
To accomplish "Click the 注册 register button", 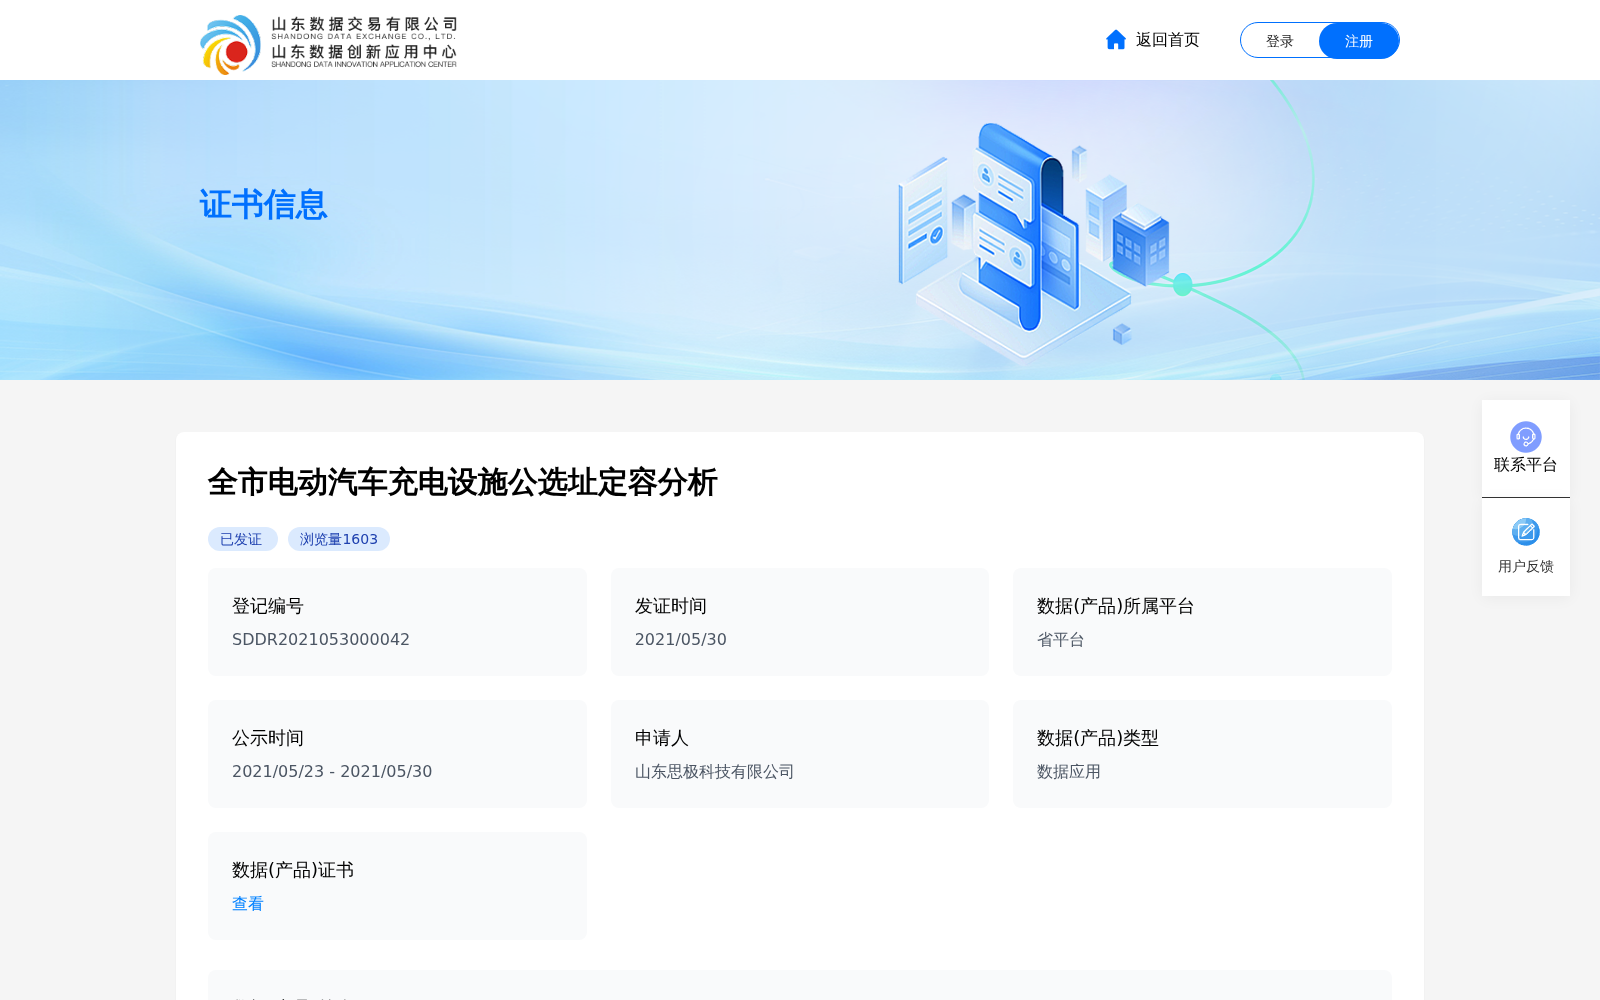I will coord(1359,41).
